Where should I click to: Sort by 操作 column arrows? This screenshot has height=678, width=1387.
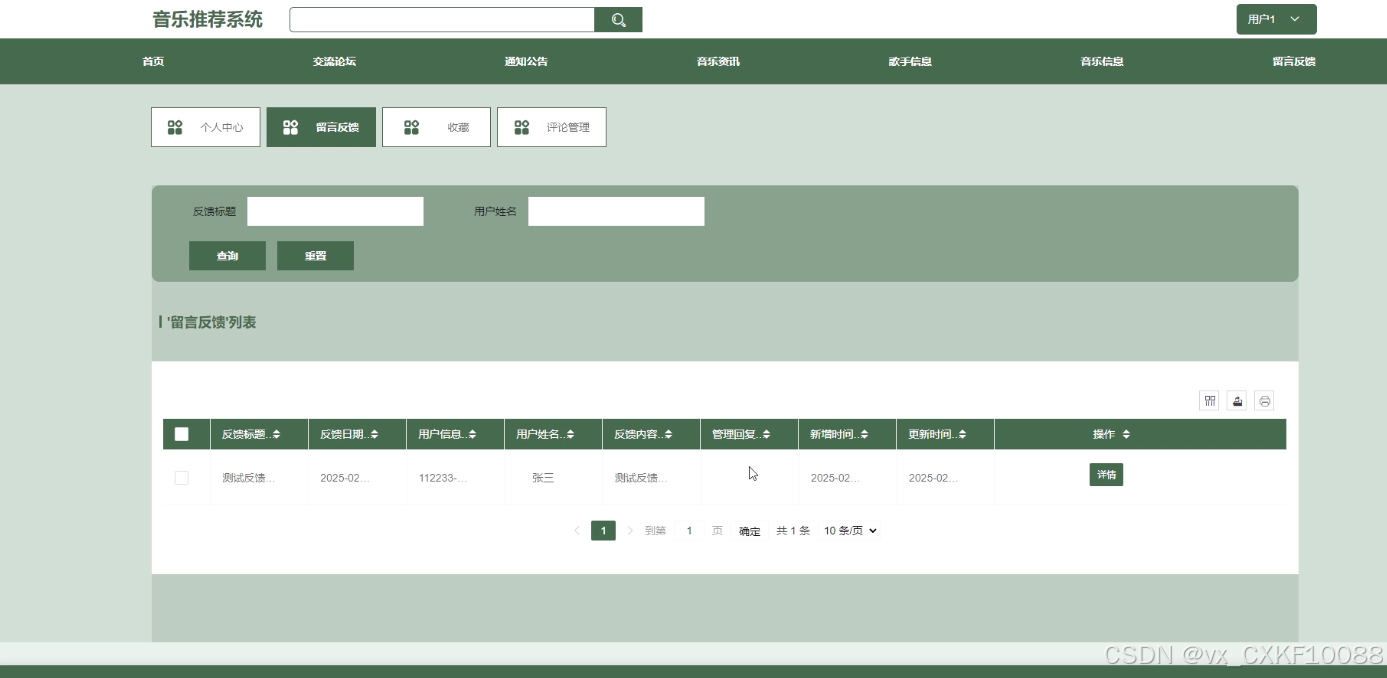tap(1126, 434)
